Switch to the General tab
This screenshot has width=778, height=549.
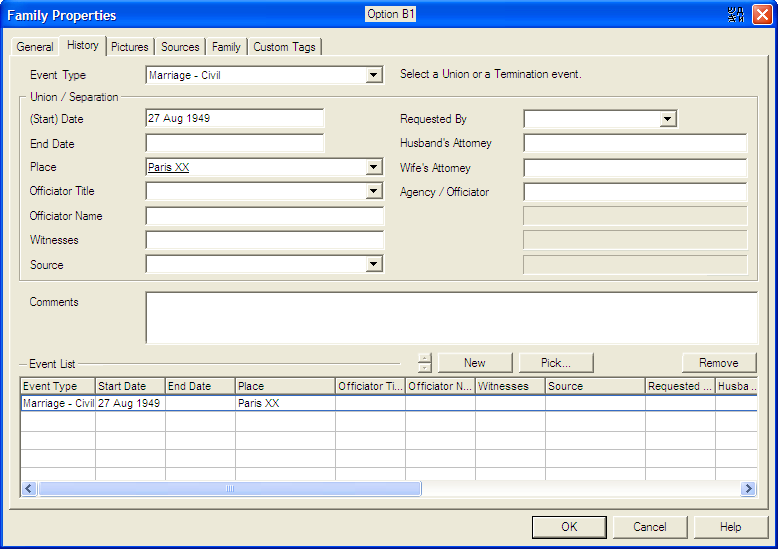[35, 47]
